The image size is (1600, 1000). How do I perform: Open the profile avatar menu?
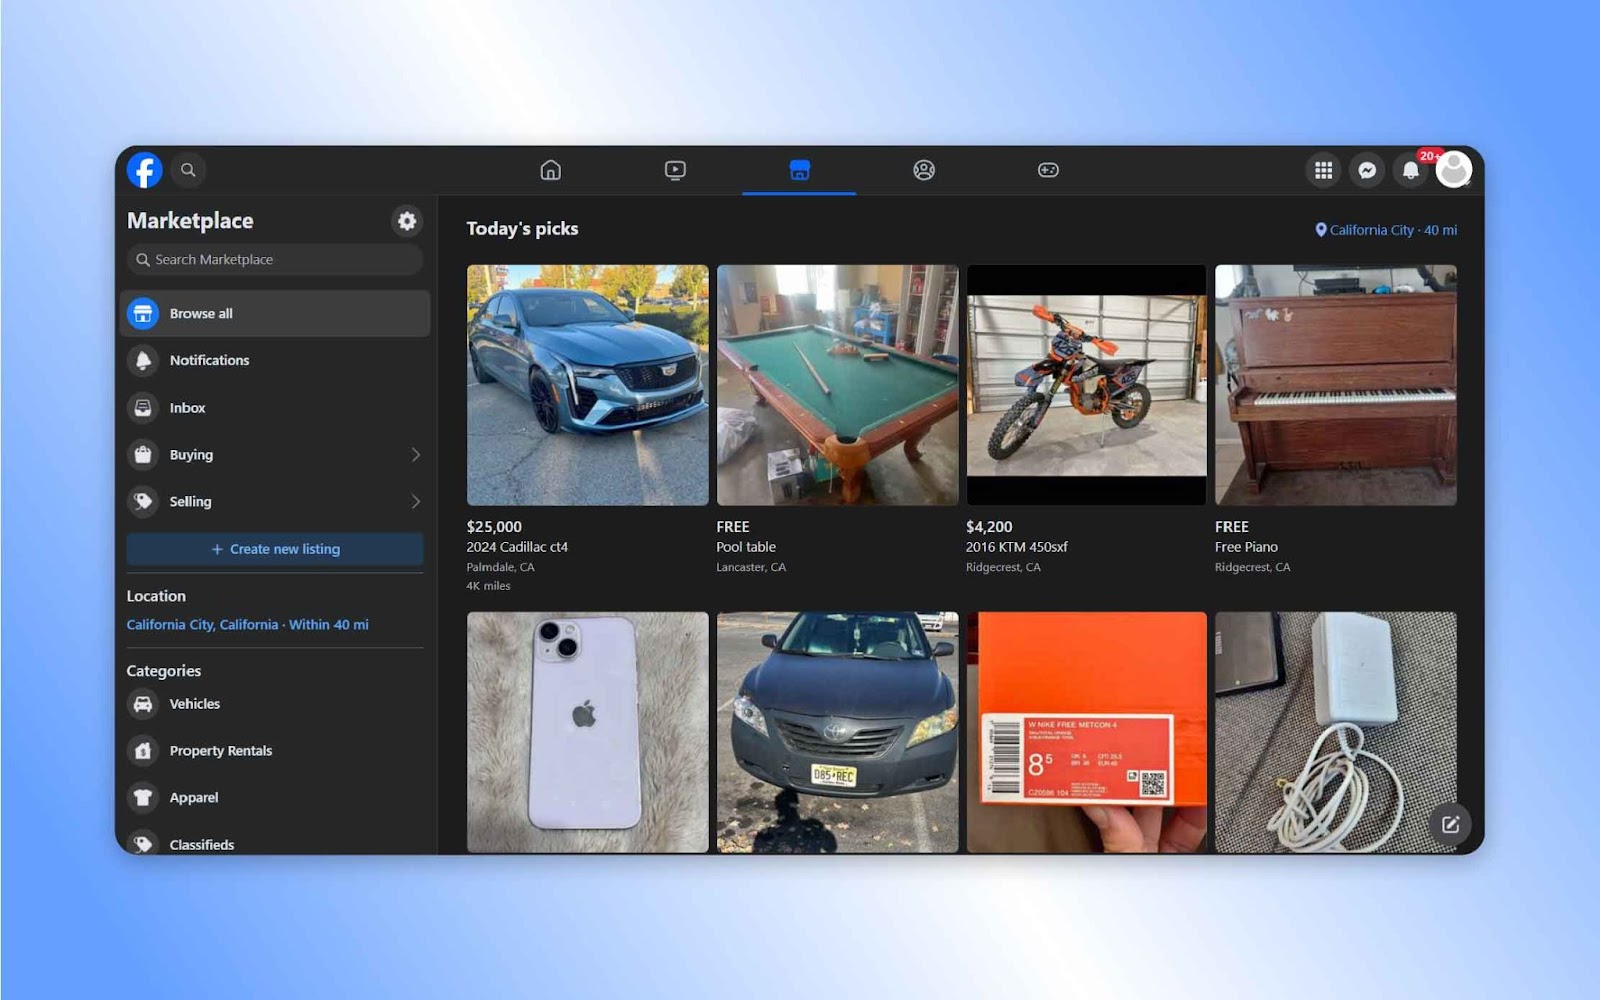point(1454,170)
